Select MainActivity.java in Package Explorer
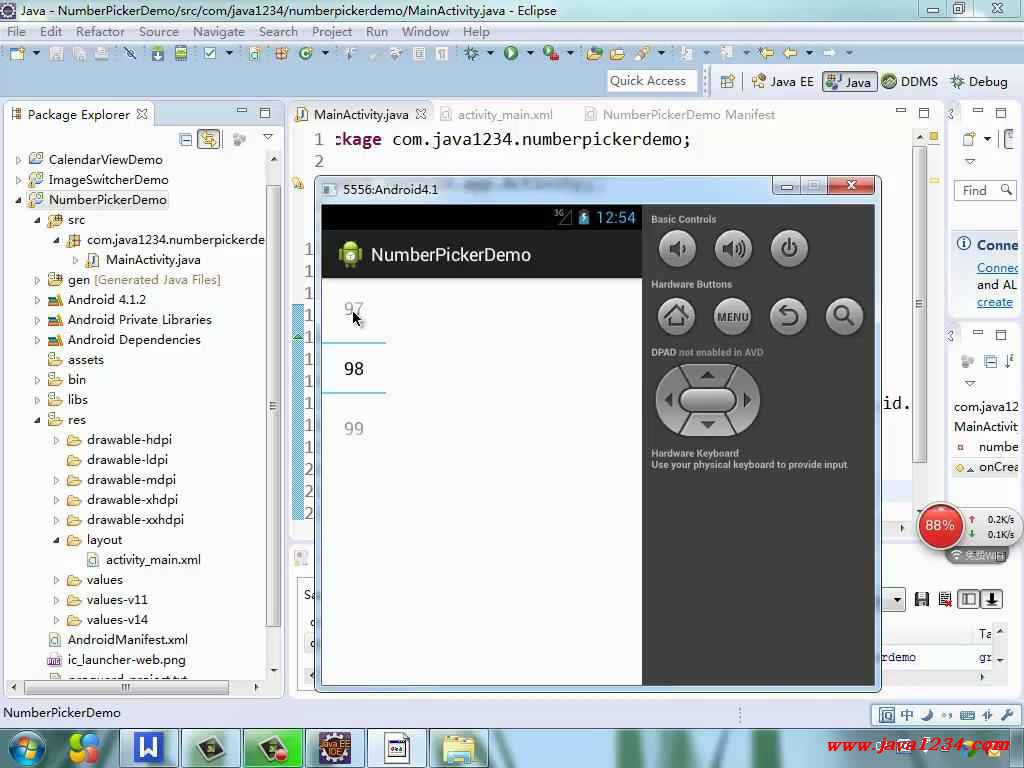Image resolution: width=1024 pixels, height=768 pixels. (x=153, y=260)
